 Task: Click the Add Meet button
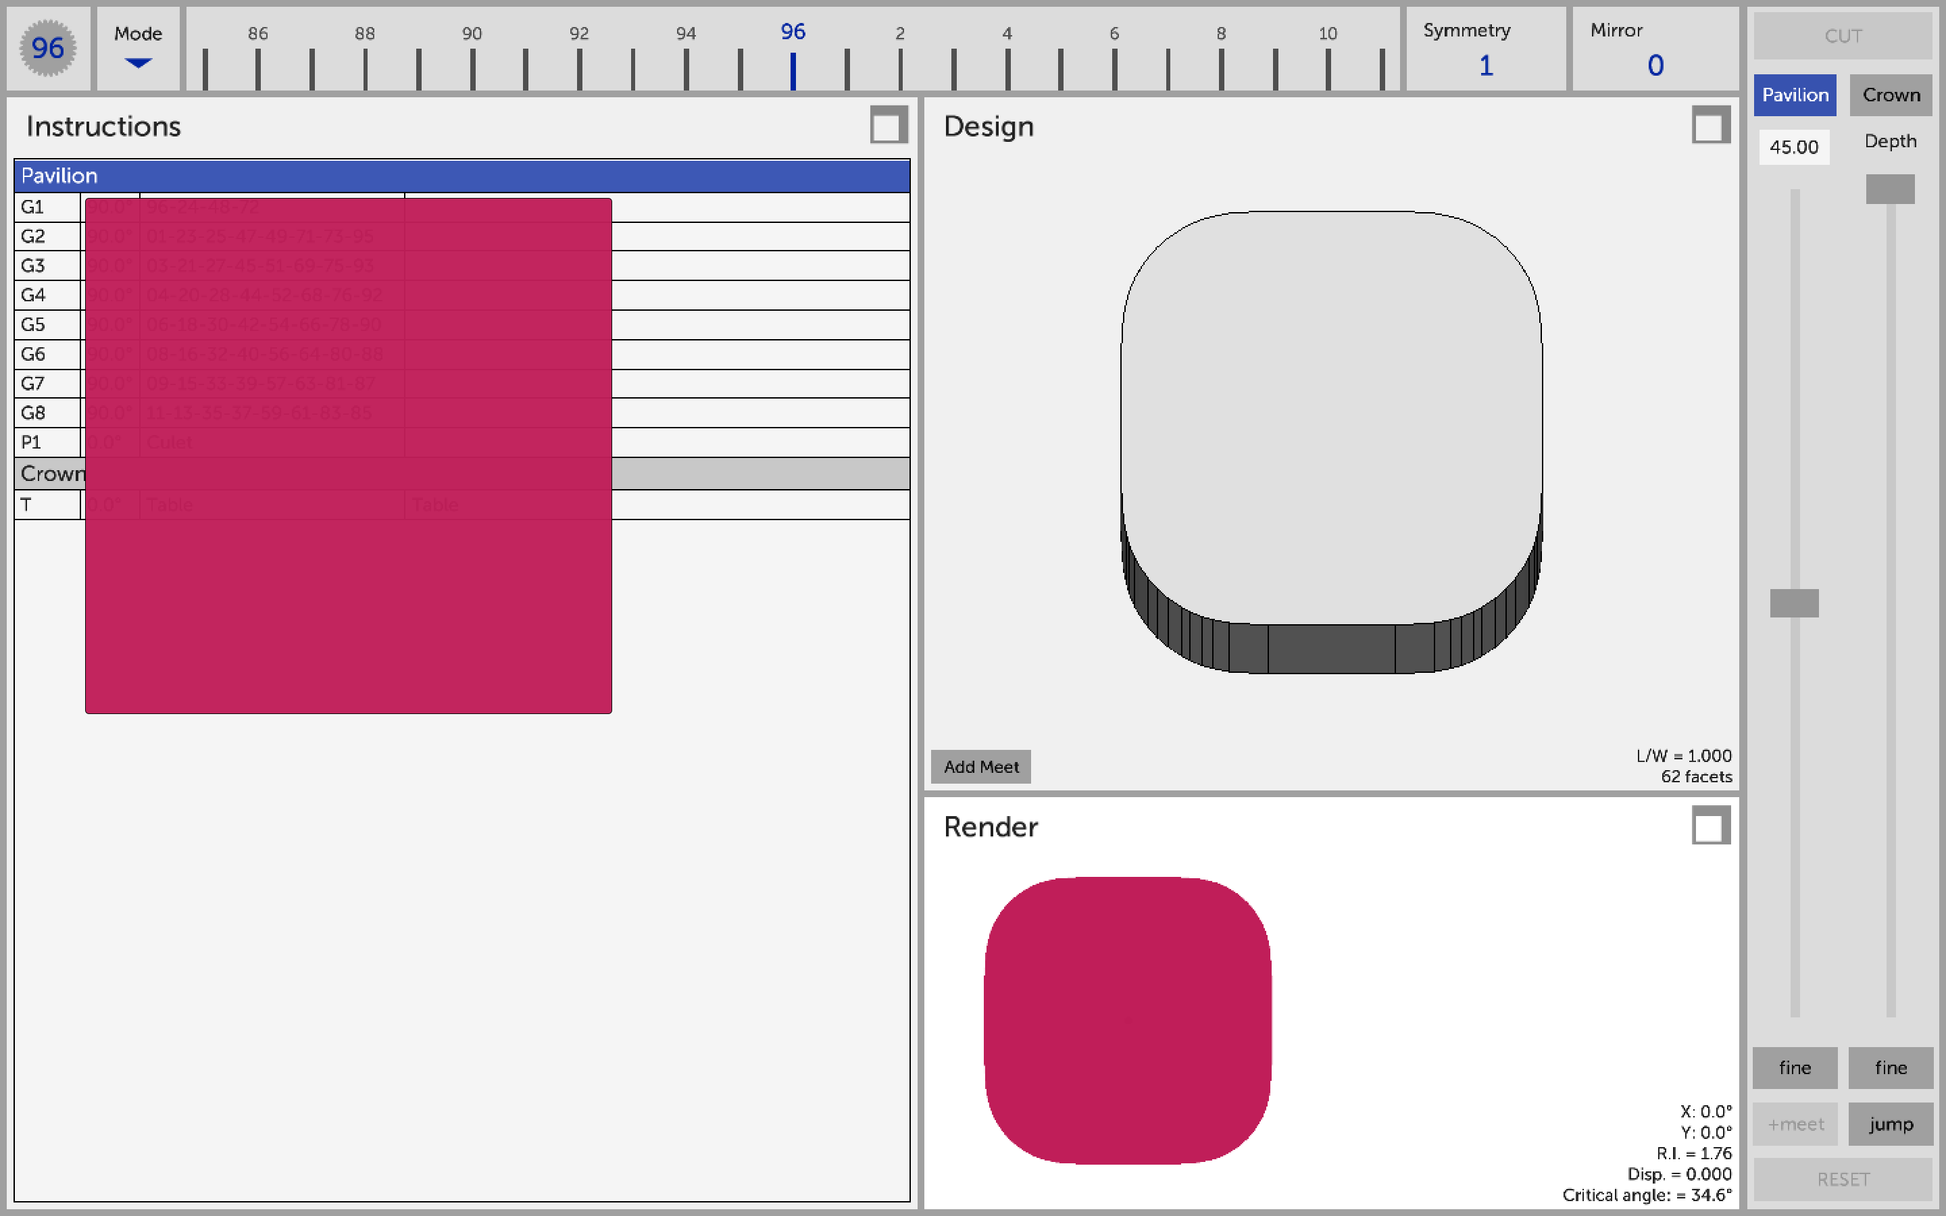tap(981, 767)
